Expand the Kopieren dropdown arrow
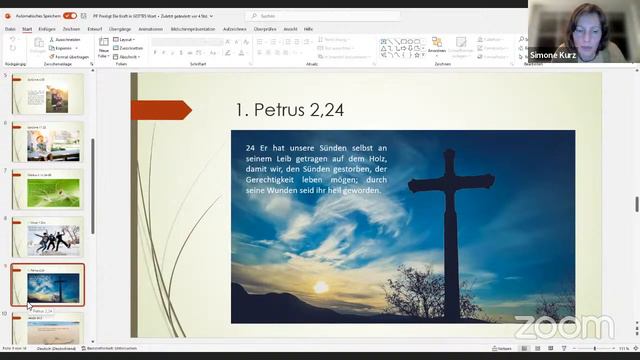This screenshot has width=640, height=360. [76, 48]
